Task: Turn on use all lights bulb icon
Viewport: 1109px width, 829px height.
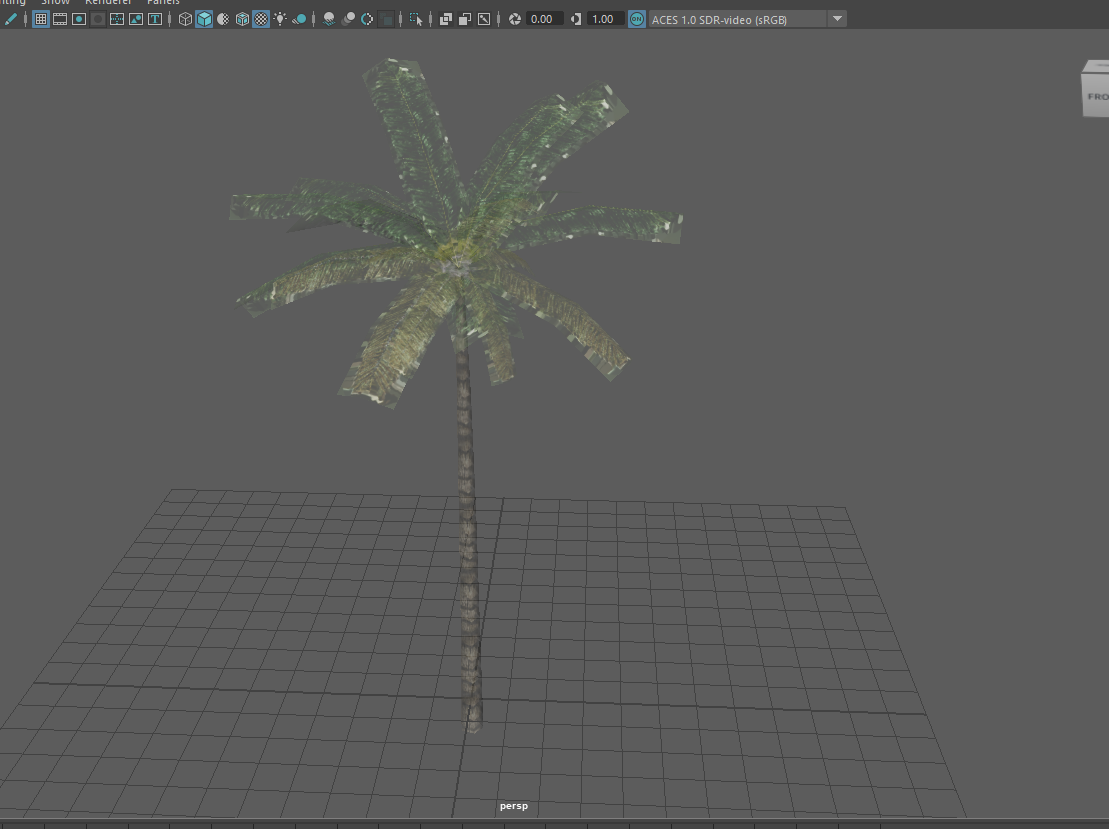Action: 280,19
